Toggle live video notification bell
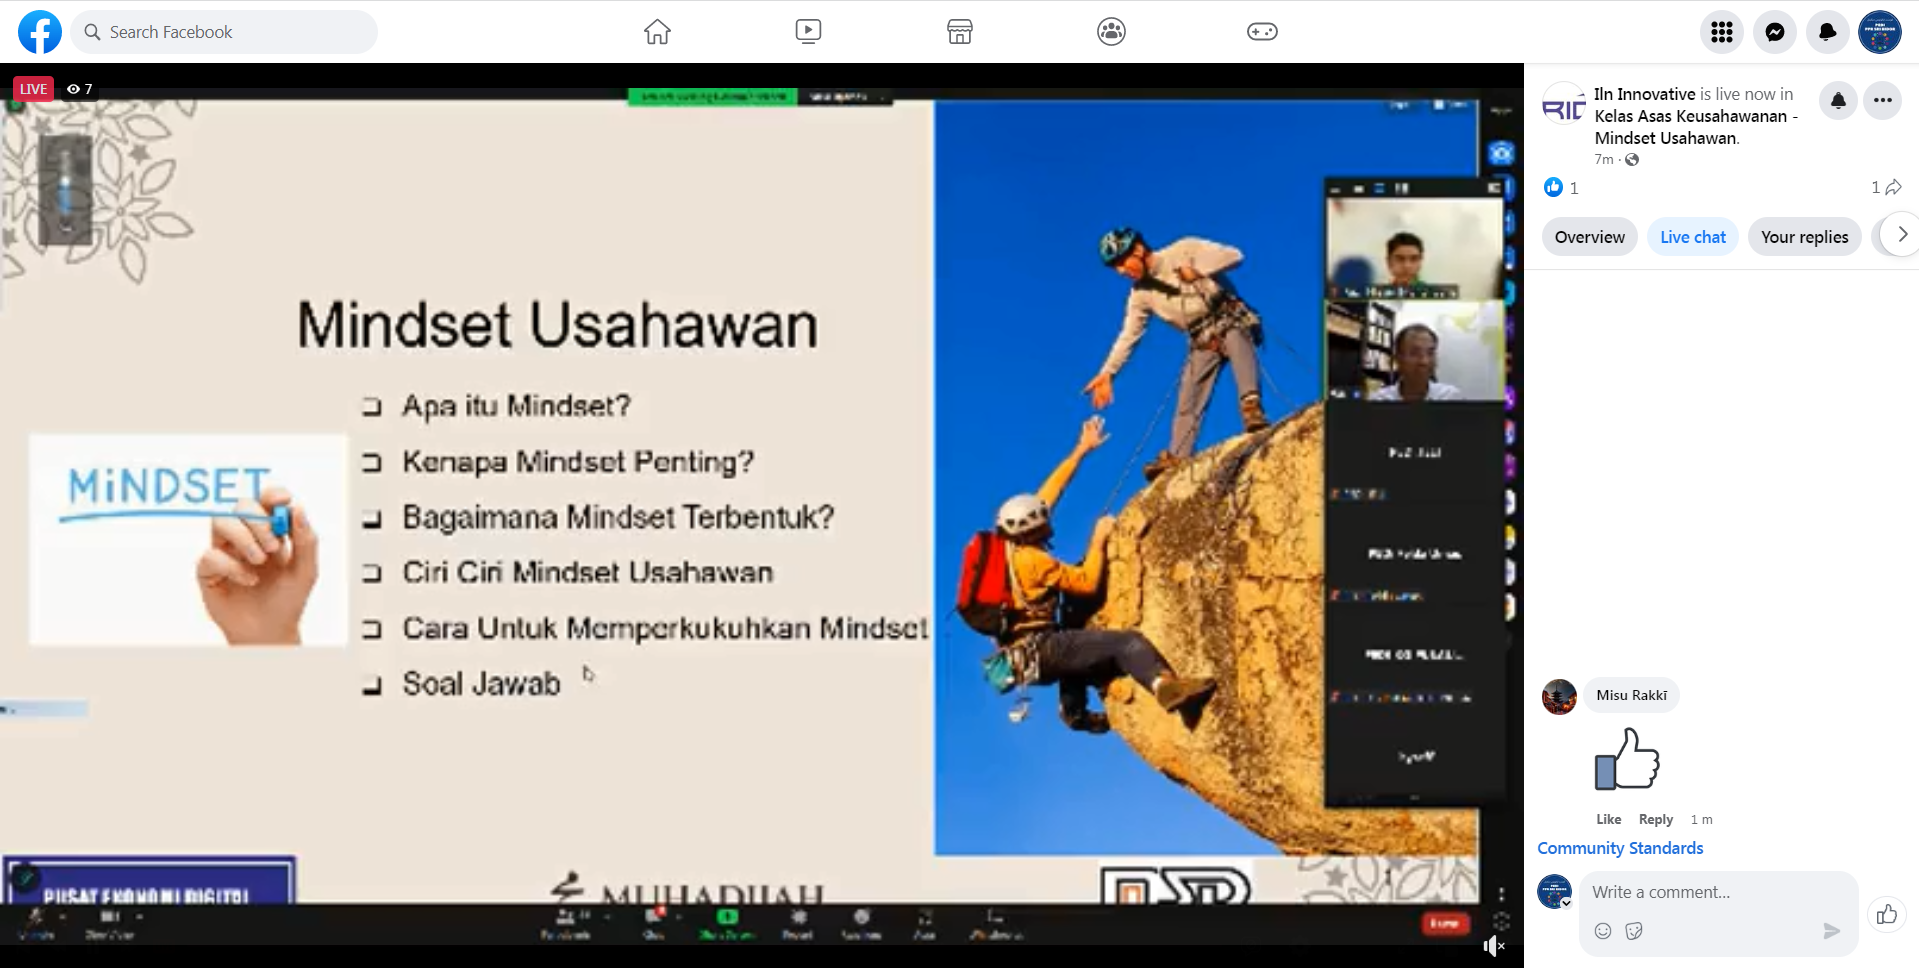The height and width of the screenshot is (968, 1919). [1838, 100]
